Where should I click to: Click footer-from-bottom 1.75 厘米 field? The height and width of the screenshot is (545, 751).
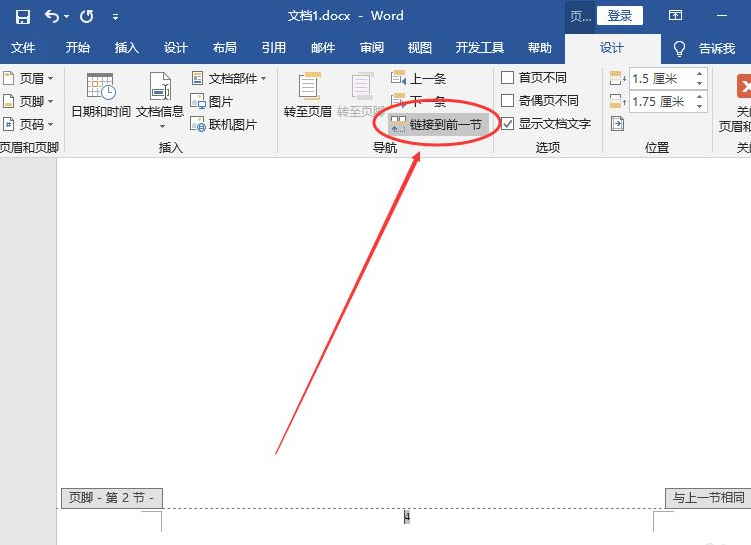[x=661, y=102]
